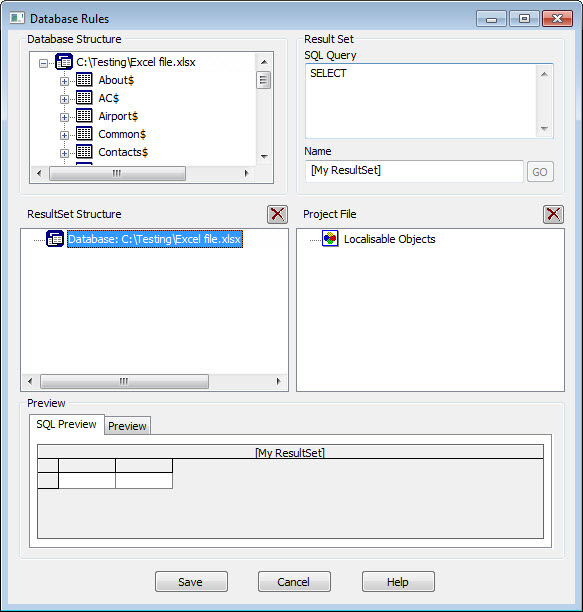The height and width of the screenshot is (612, 583).
Task: Expand the Airport$ table node
Action: click(64, 117)
